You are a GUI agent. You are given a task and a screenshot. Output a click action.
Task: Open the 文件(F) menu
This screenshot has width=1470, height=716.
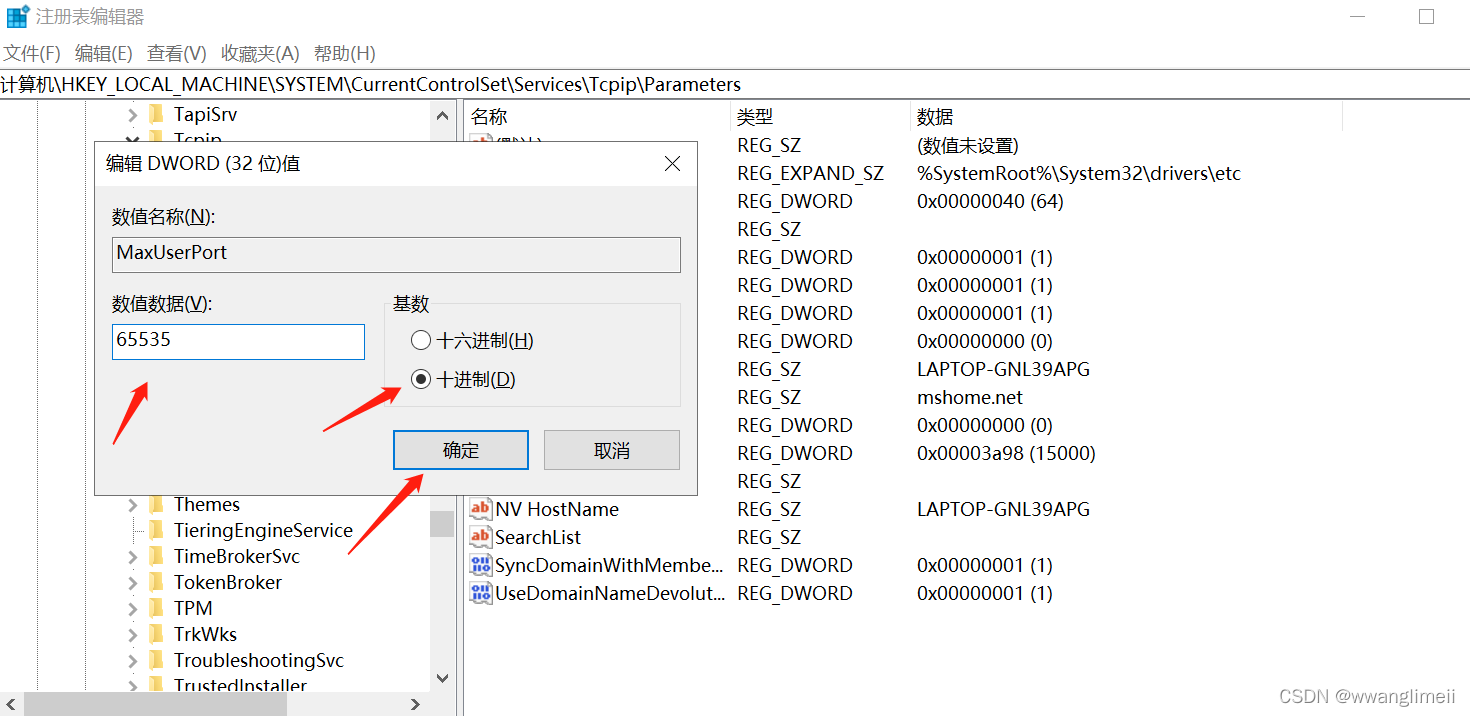pyautogui.click(x=32, y=53)
